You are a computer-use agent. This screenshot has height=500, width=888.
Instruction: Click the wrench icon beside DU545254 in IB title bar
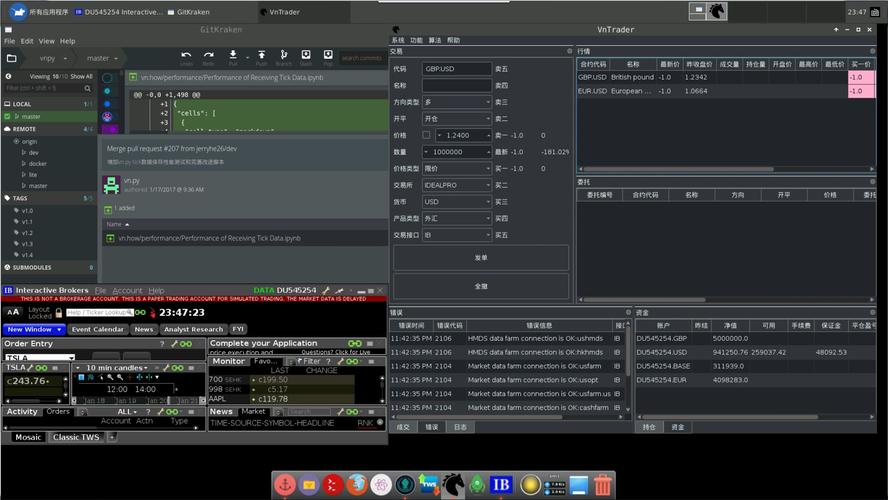[x=326, y=290]
